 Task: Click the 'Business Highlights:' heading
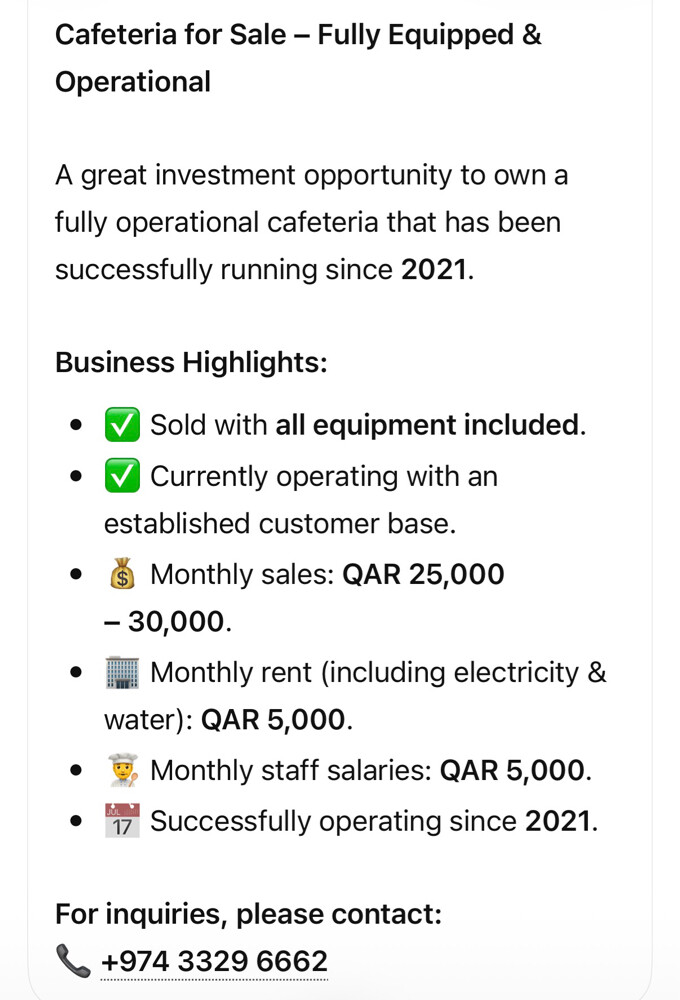coord(191,362)
